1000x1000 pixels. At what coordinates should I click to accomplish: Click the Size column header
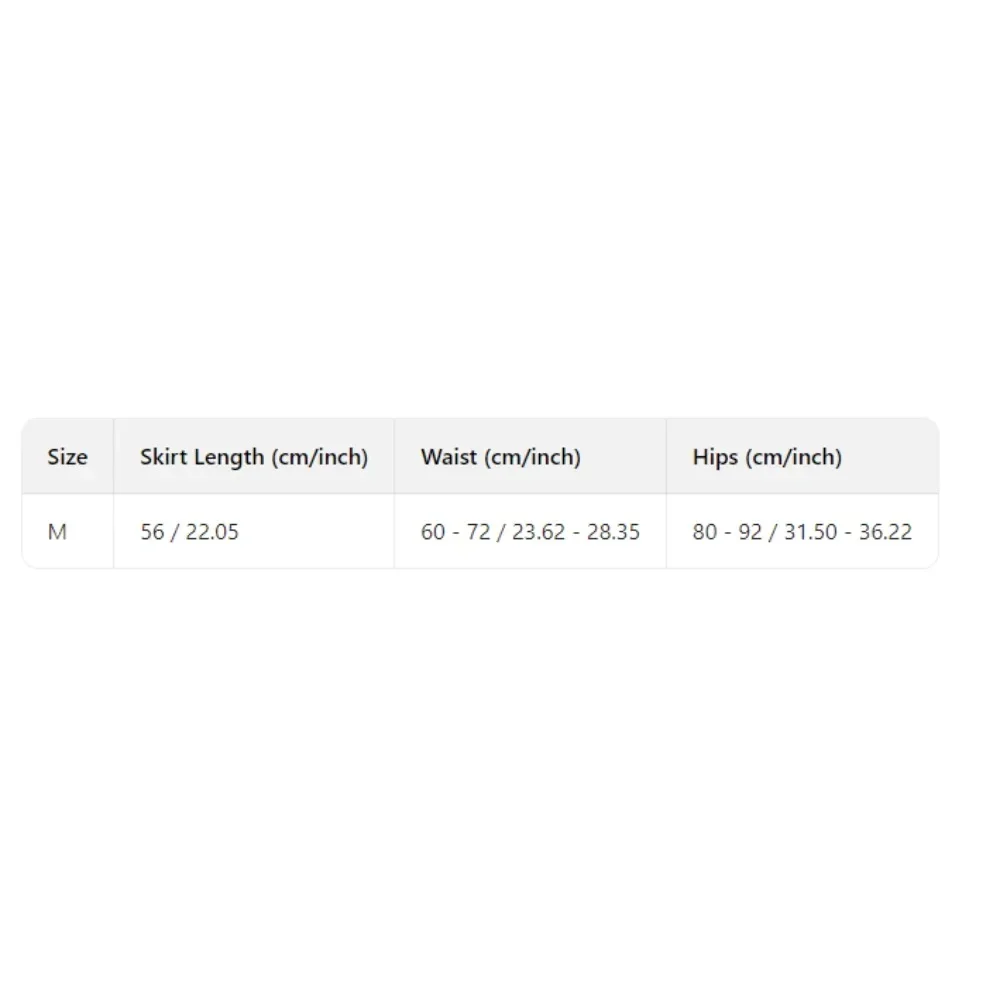click(x=67, y=457)
